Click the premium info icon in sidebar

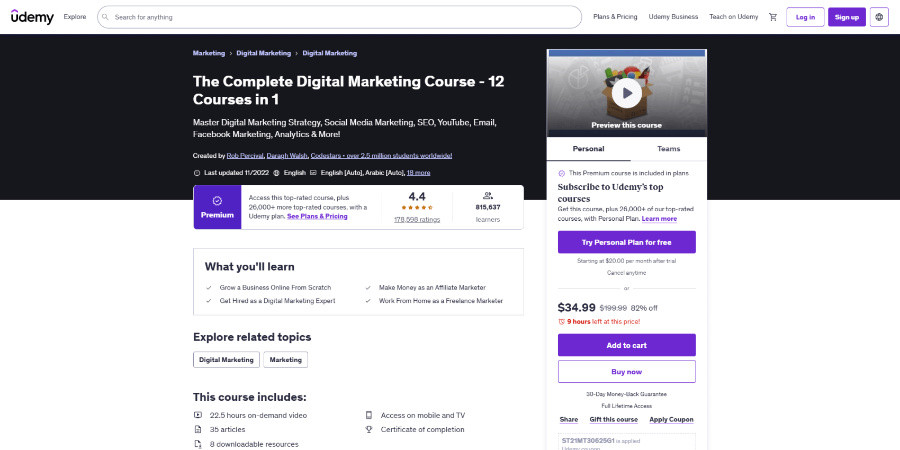coord(561,173)
